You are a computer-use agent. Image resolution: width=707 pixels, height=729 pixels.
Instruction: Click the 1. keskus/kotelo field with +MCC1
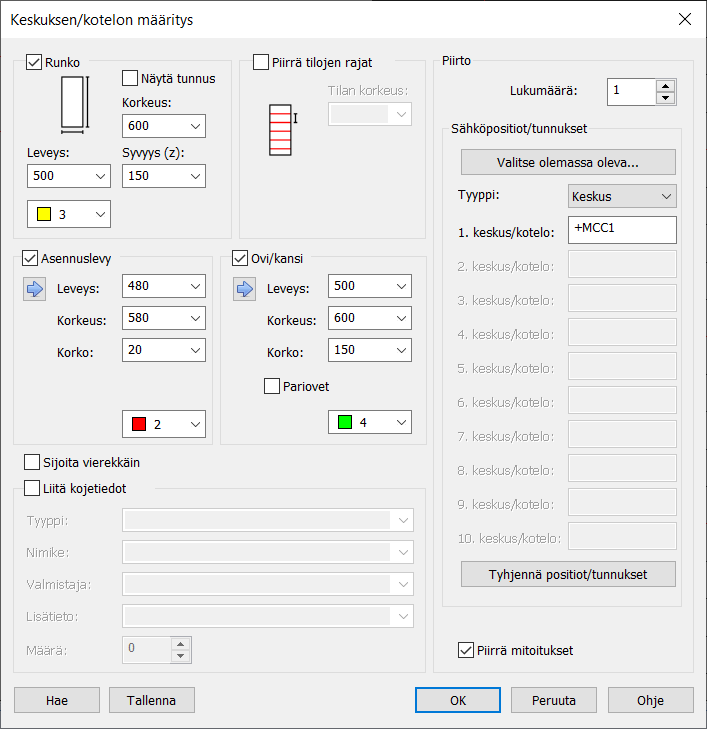[x=621, y=230]
